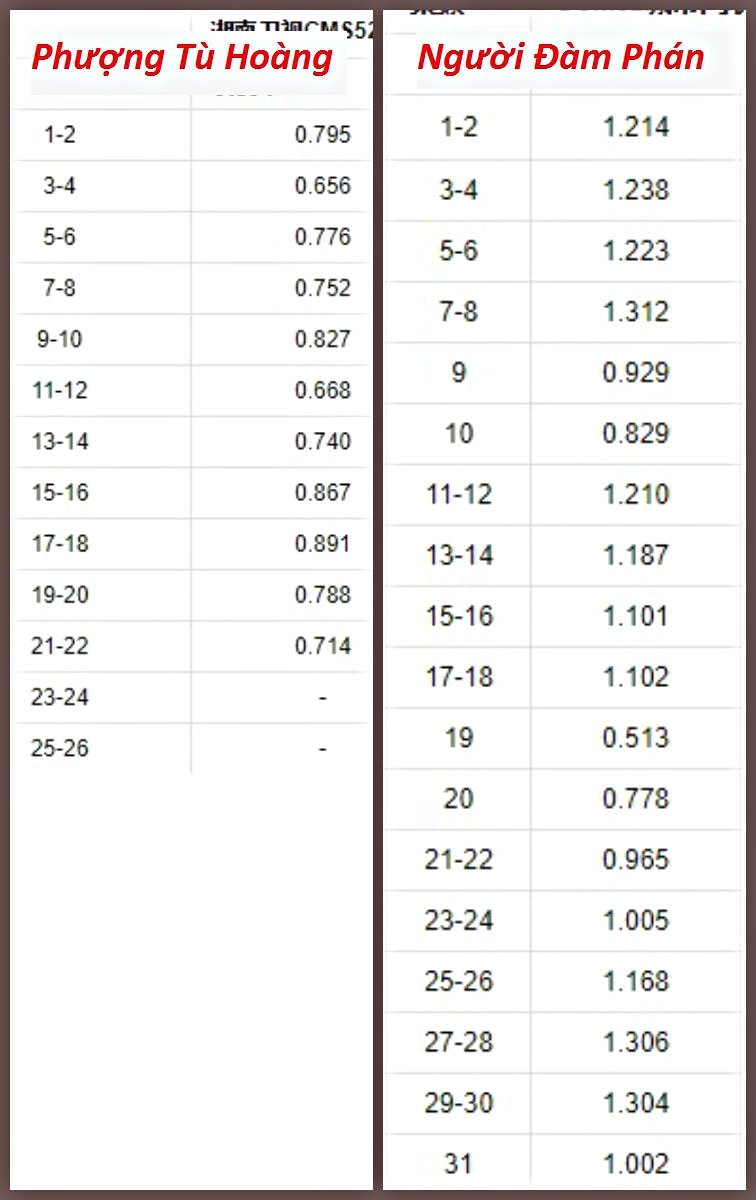Click episode 17-18 in left table

pos(59,543)
